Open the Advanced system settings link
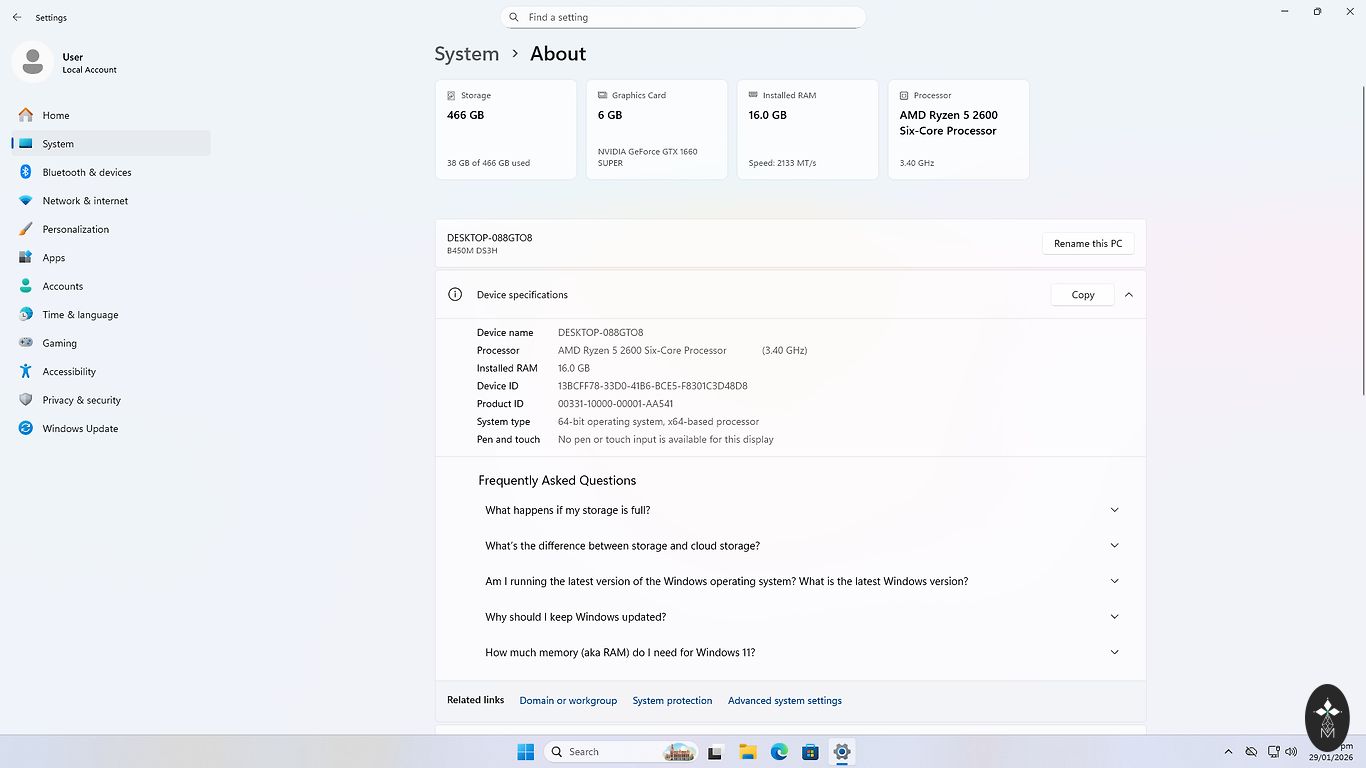 (784, 701)
